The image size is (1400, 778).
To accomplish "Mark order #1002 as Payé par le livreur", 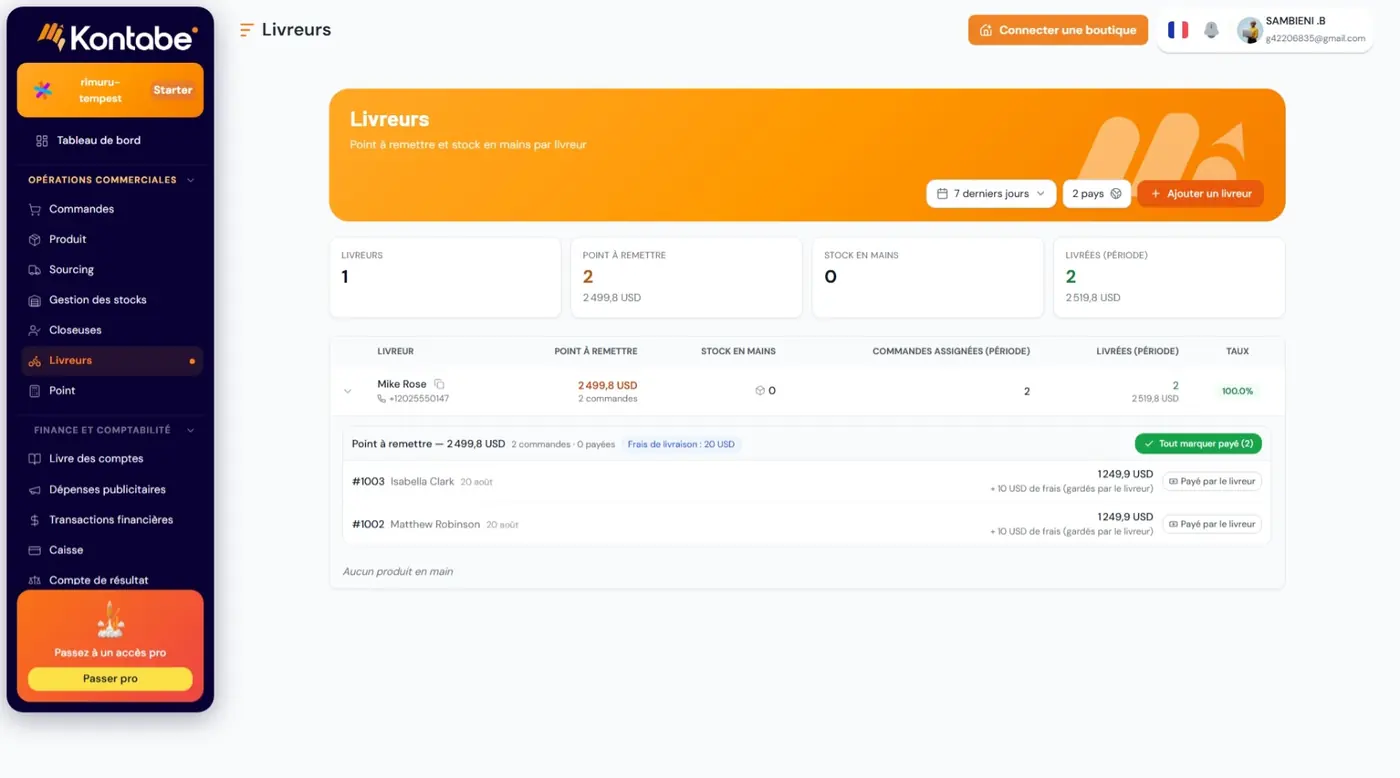I will pyautogui.click(x=1212, y=524).
